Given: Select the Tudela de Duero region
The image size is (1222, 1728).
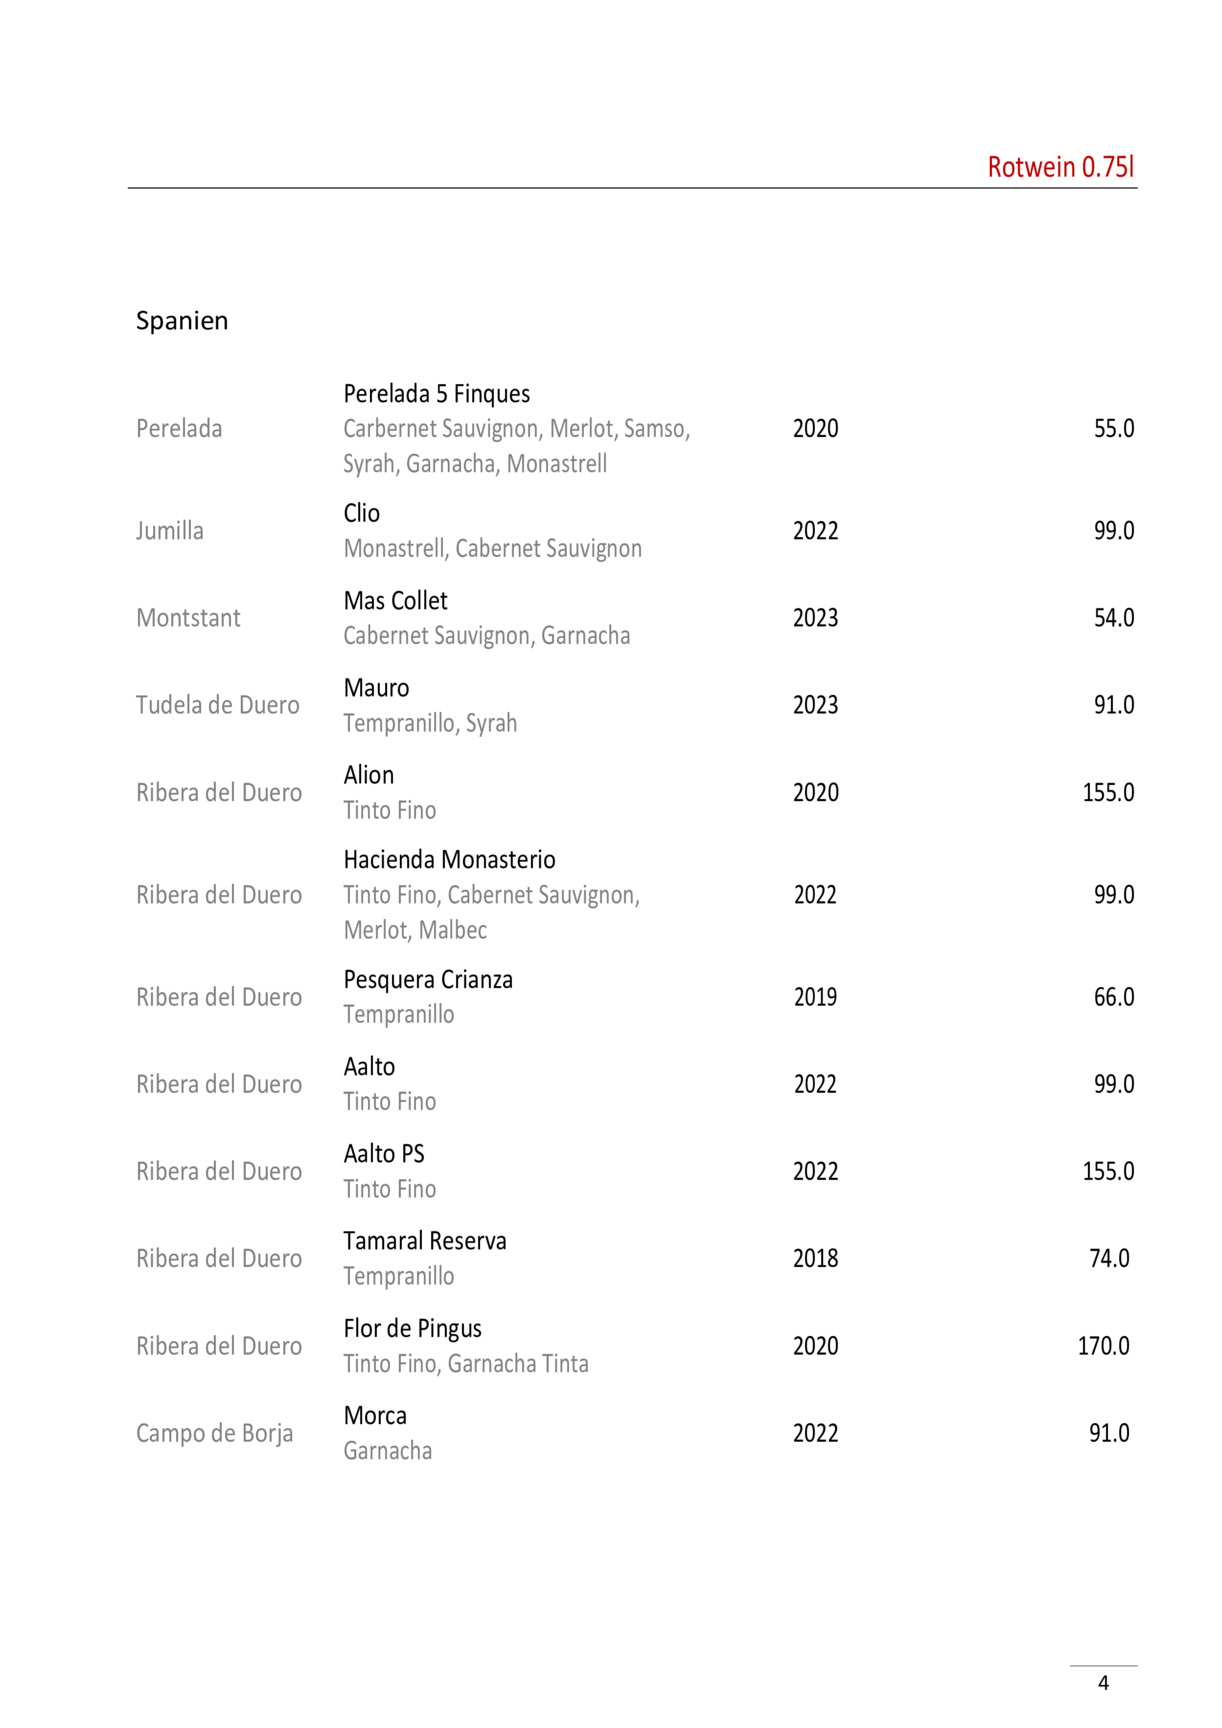Looking at the screenshot, I should point(218,706).
